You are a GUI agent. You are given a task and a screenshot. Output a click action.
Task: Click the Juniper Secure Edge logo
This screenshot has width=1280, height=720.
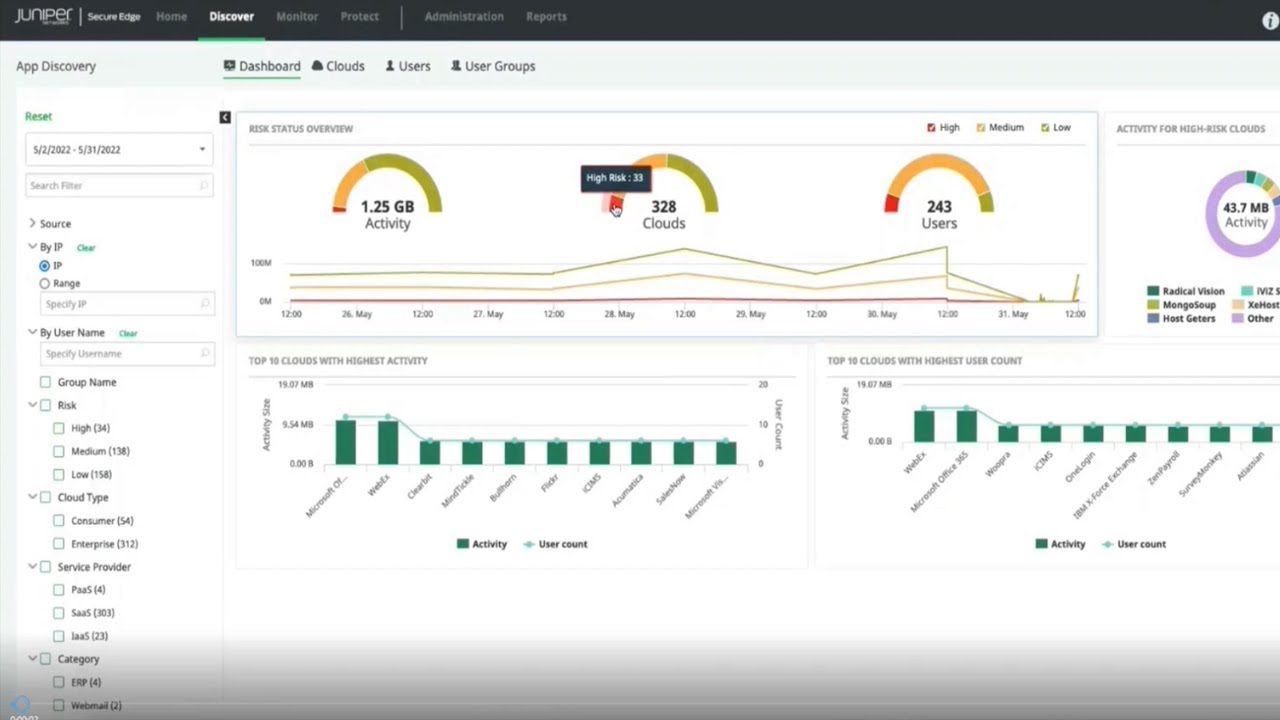coord(77,16)
